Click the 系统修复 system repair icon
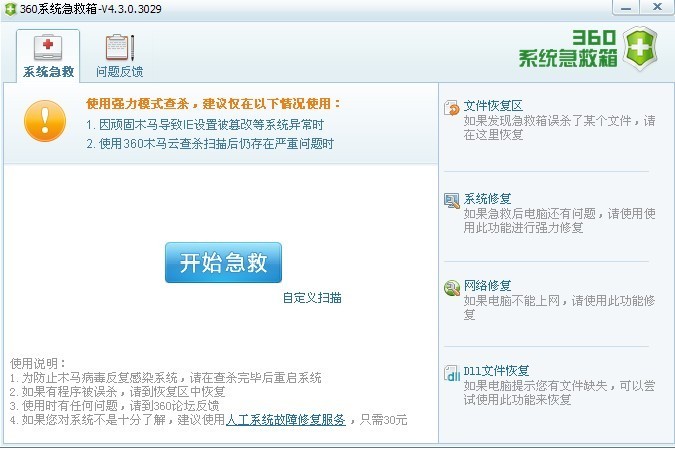Screen dimensions: 675x451 (x=452, y=201)
